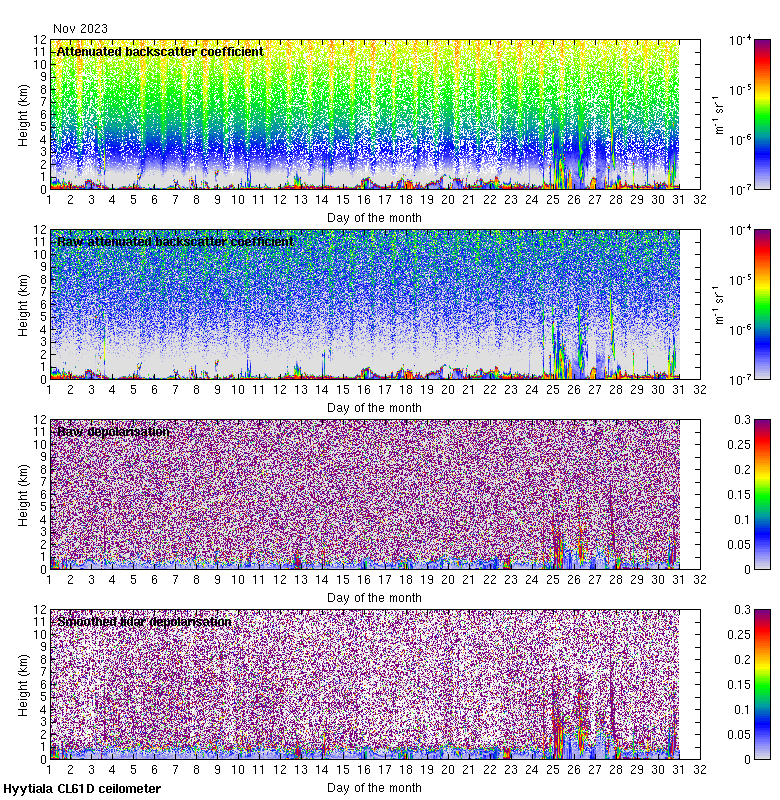This screenshot has width=780, height=800.
Task: Click the 0 tick on the Smoothed depolarisation colorbar
Action: pyautogui.click(x=747, y=760)
